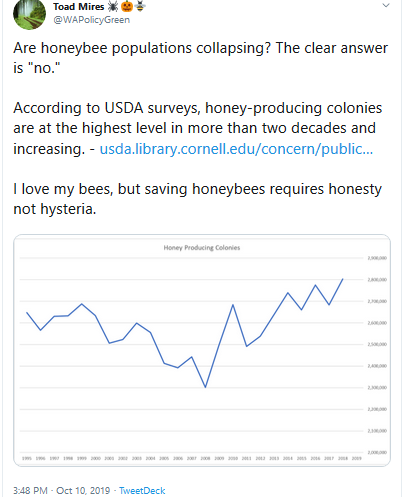Click the chart title Honey Producing Colonies

[x=202, y=248]
